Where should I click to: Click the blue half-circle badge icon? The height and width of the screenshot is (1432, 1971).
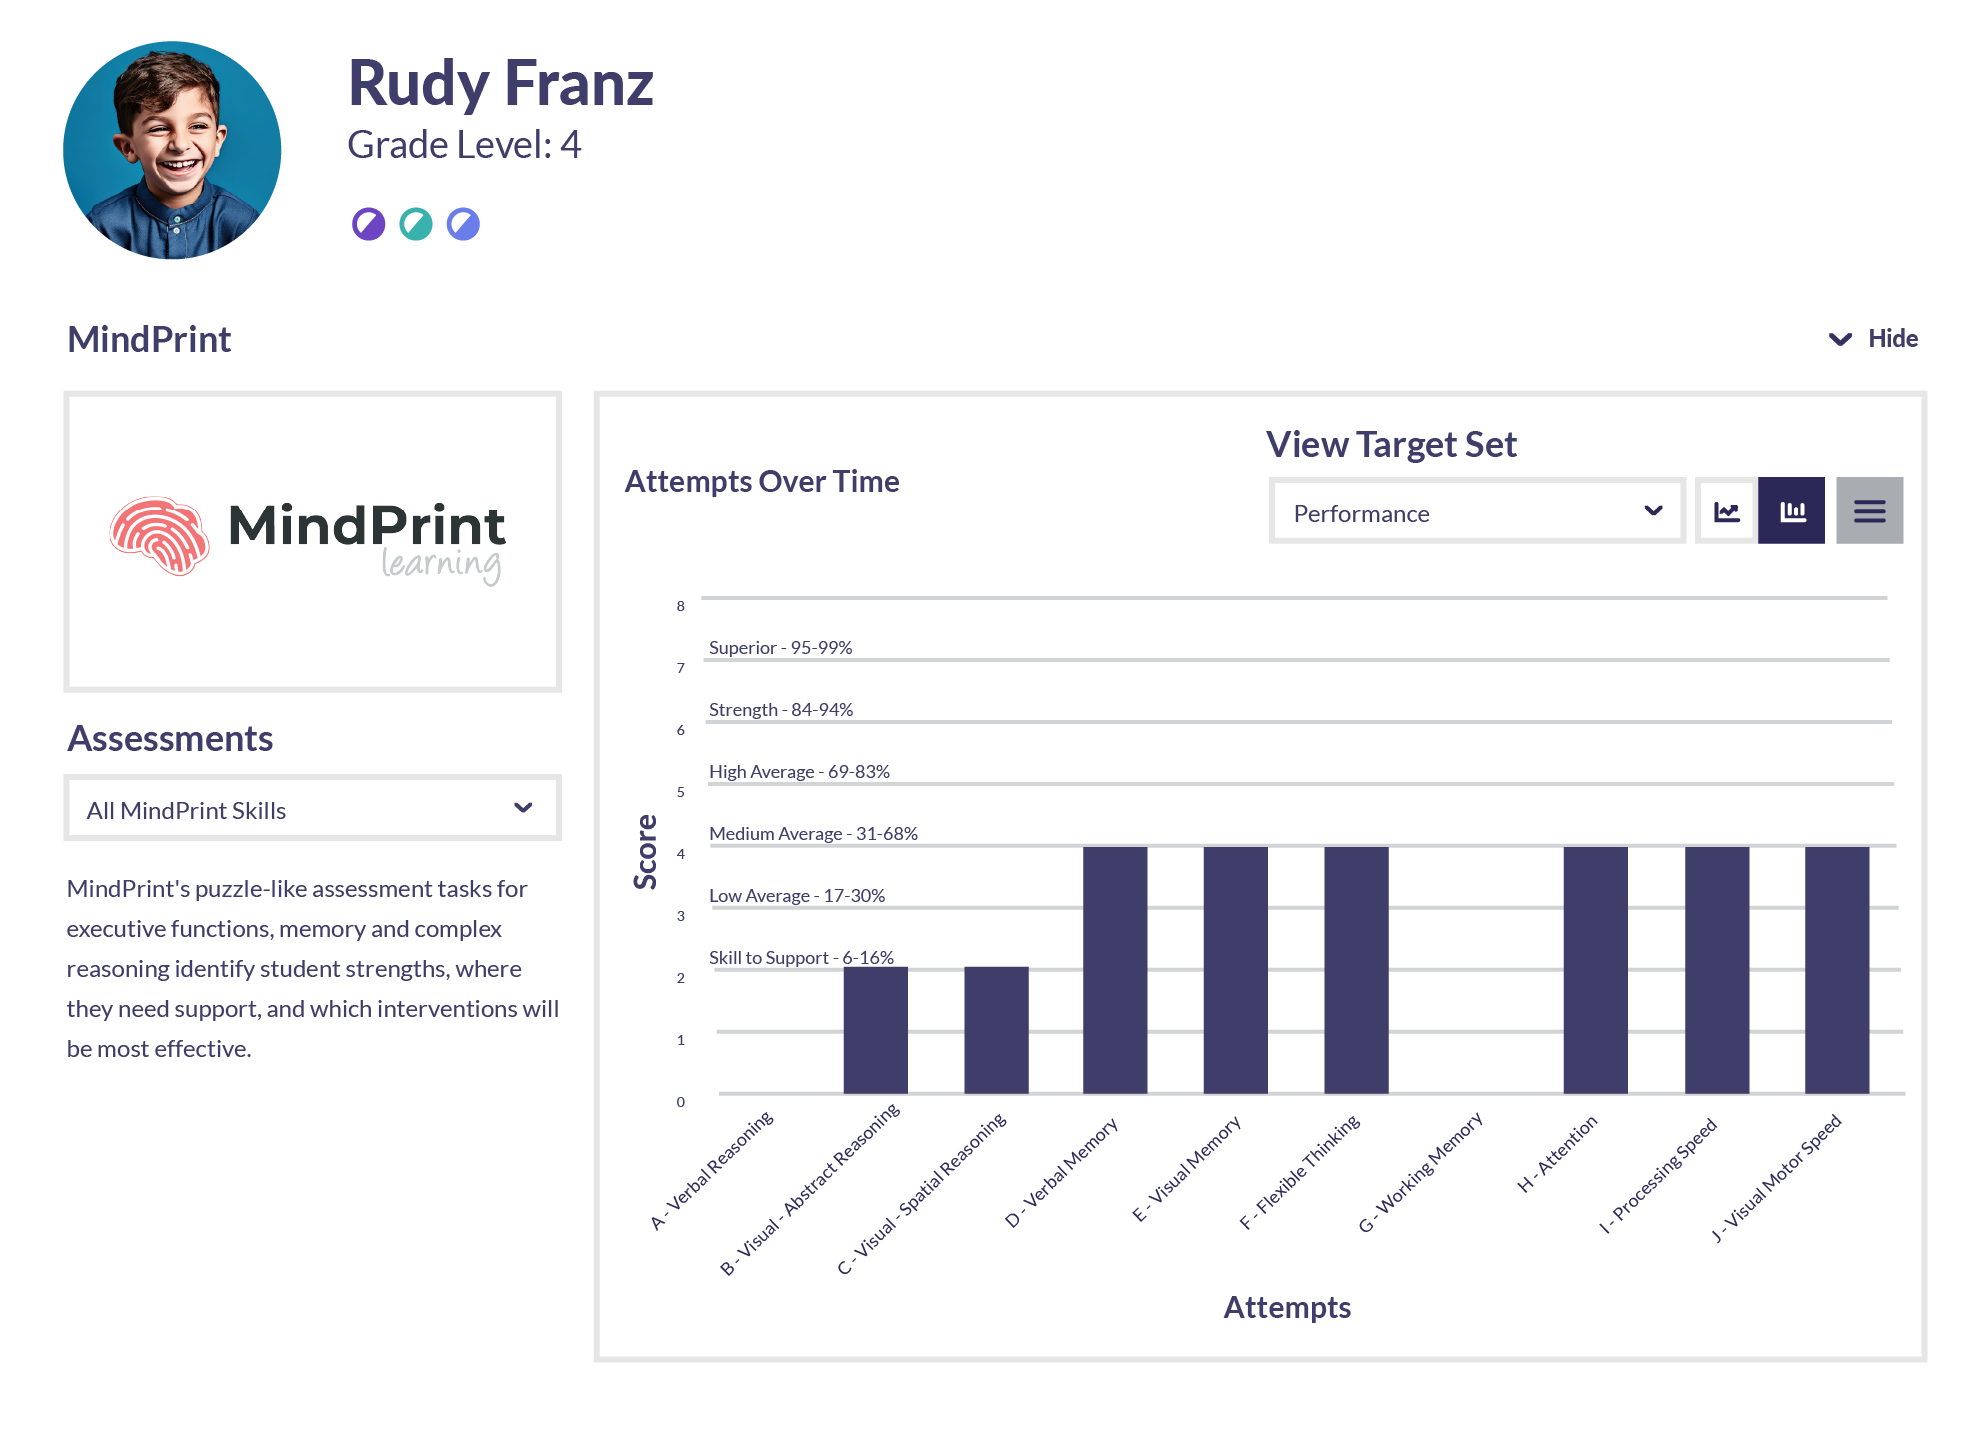tap(463, 224)
